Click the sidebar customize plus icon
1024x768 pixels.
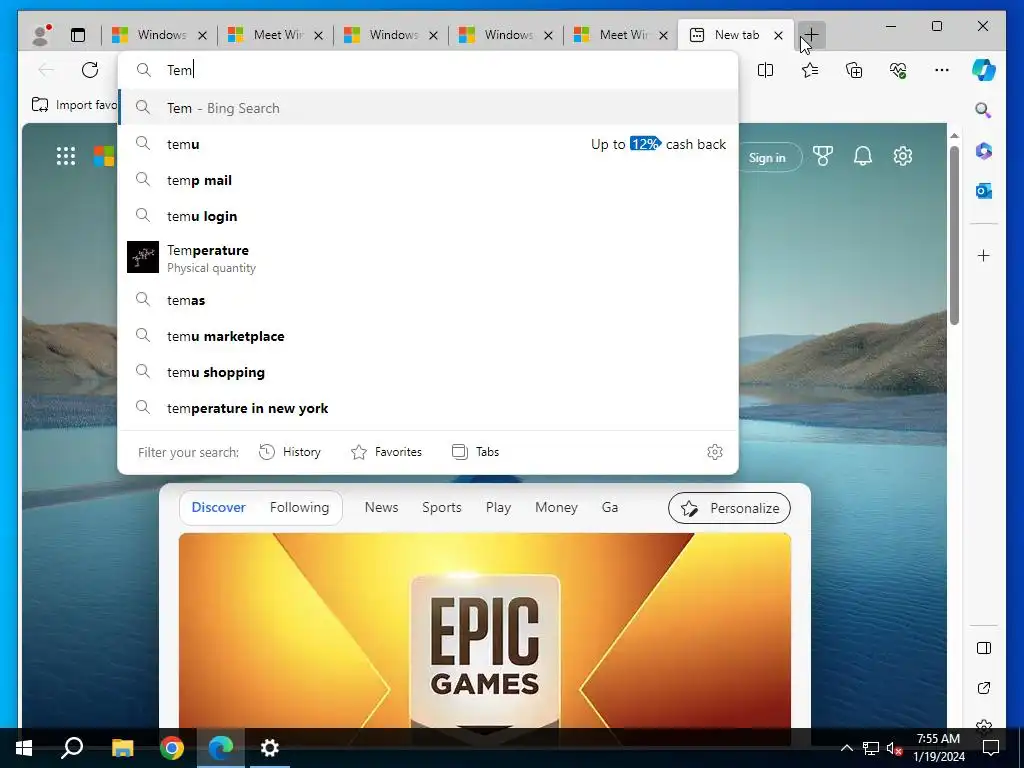point(984,255)
